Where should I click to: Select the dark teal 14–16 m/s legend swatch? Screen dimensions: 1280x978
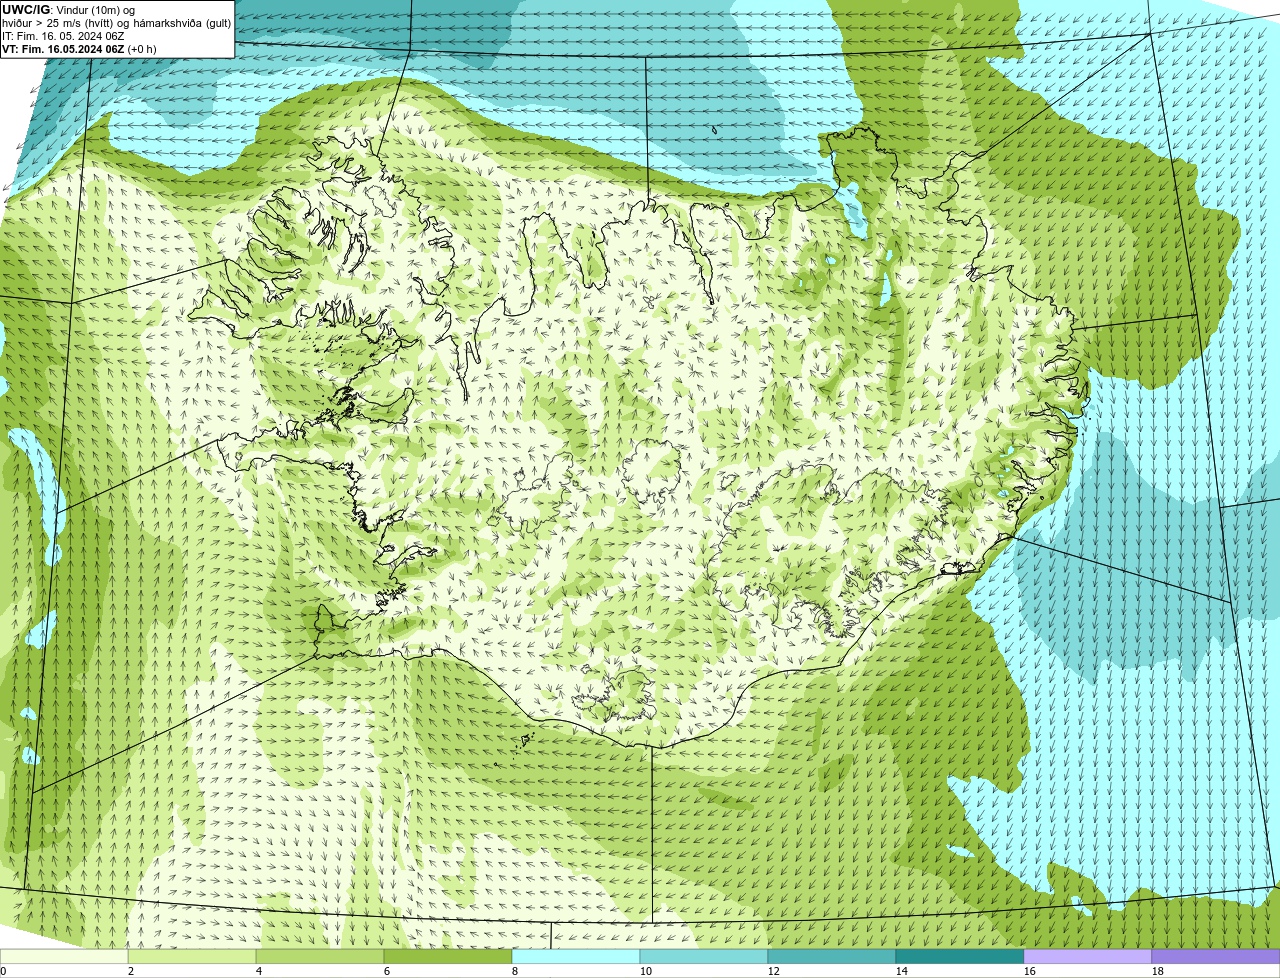960,957
